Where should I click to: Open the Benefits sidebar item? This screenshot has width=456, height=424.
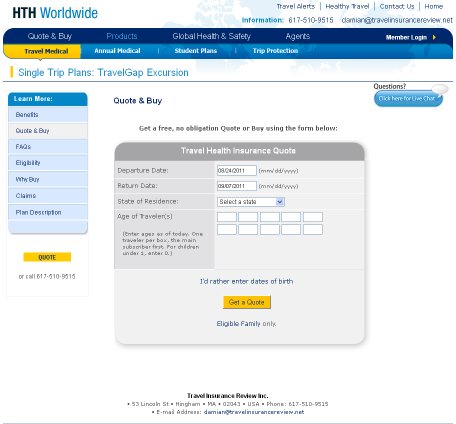coord(48,115)
